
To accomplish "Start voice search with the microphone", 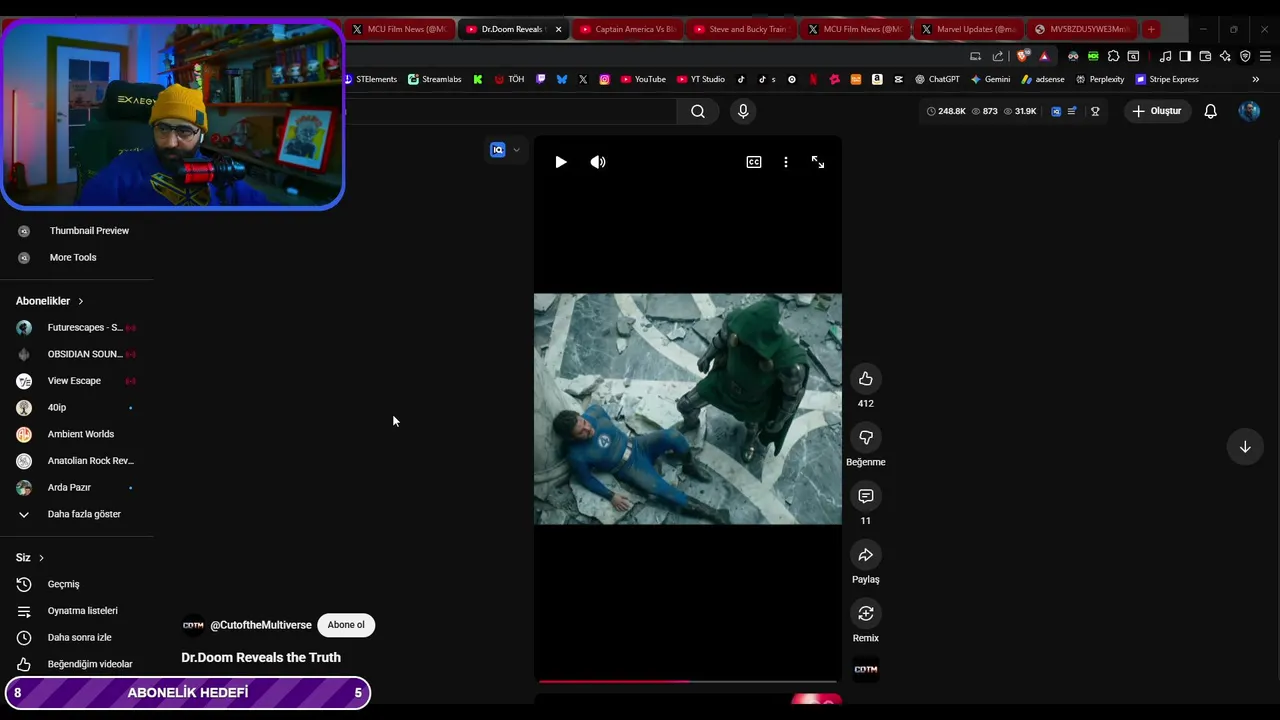I will (x=743, y=111).
